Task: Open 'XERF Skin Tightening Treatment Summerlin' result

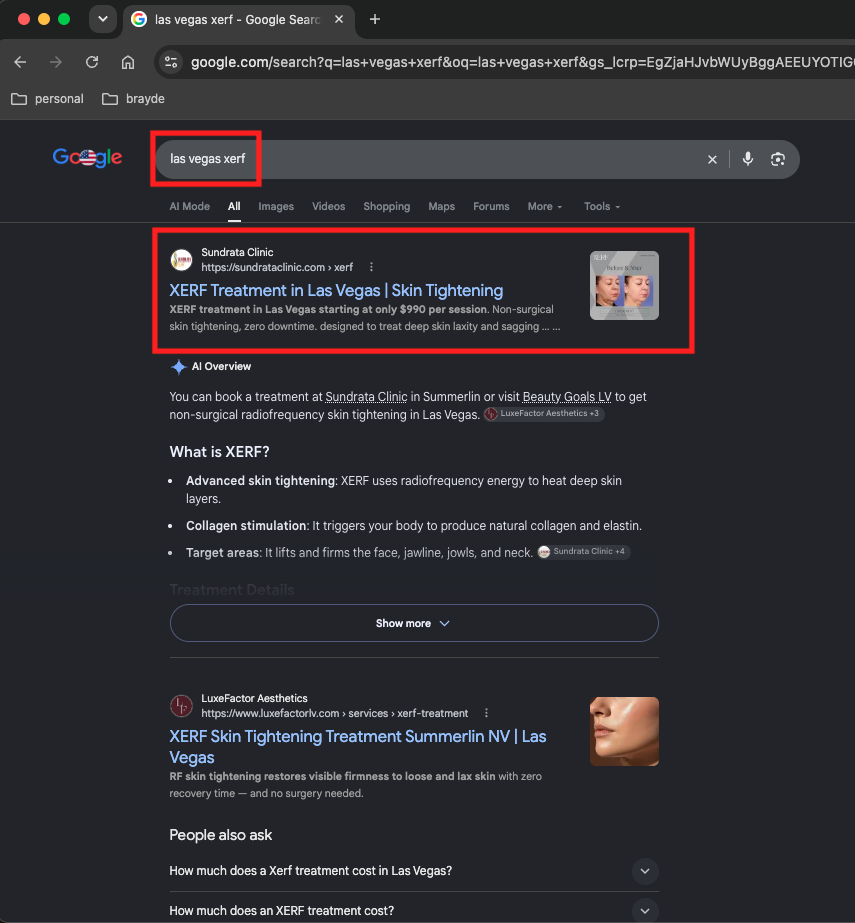Action: (x=358, y=747)
